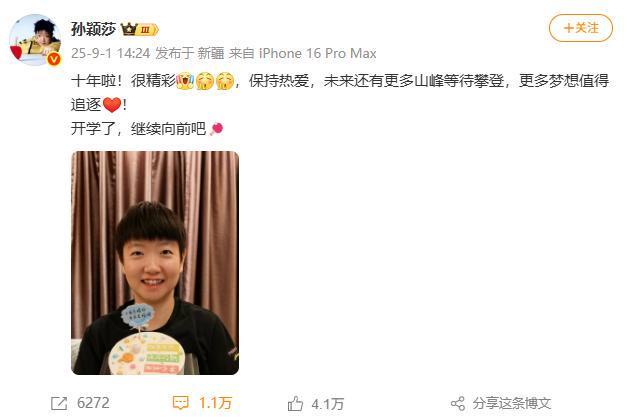Click the first excited face emoji
This screenshot has height=417, width=627.
click(185, 81)
